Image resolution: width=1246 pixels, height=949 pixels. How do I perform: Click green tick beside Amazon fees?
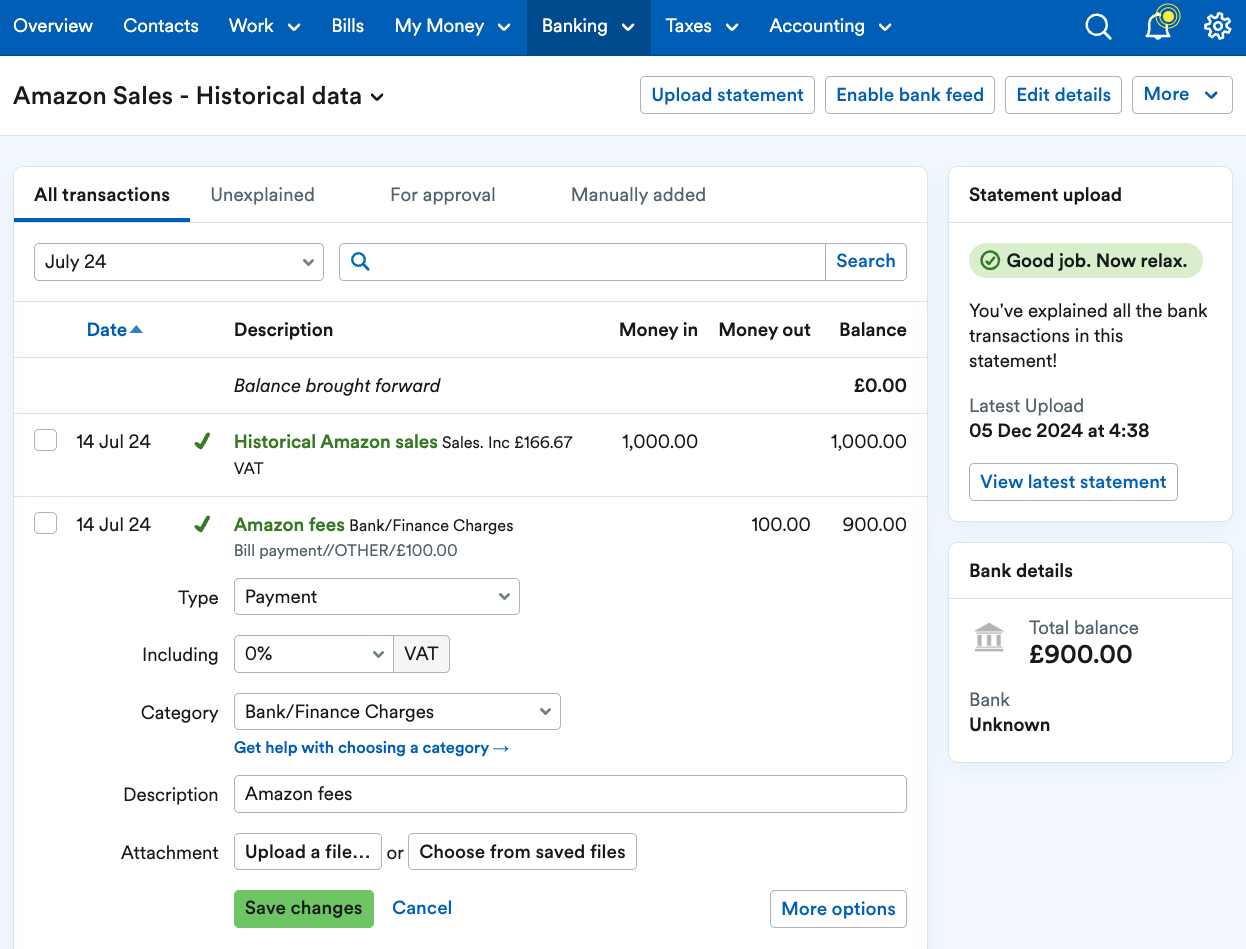202,524
